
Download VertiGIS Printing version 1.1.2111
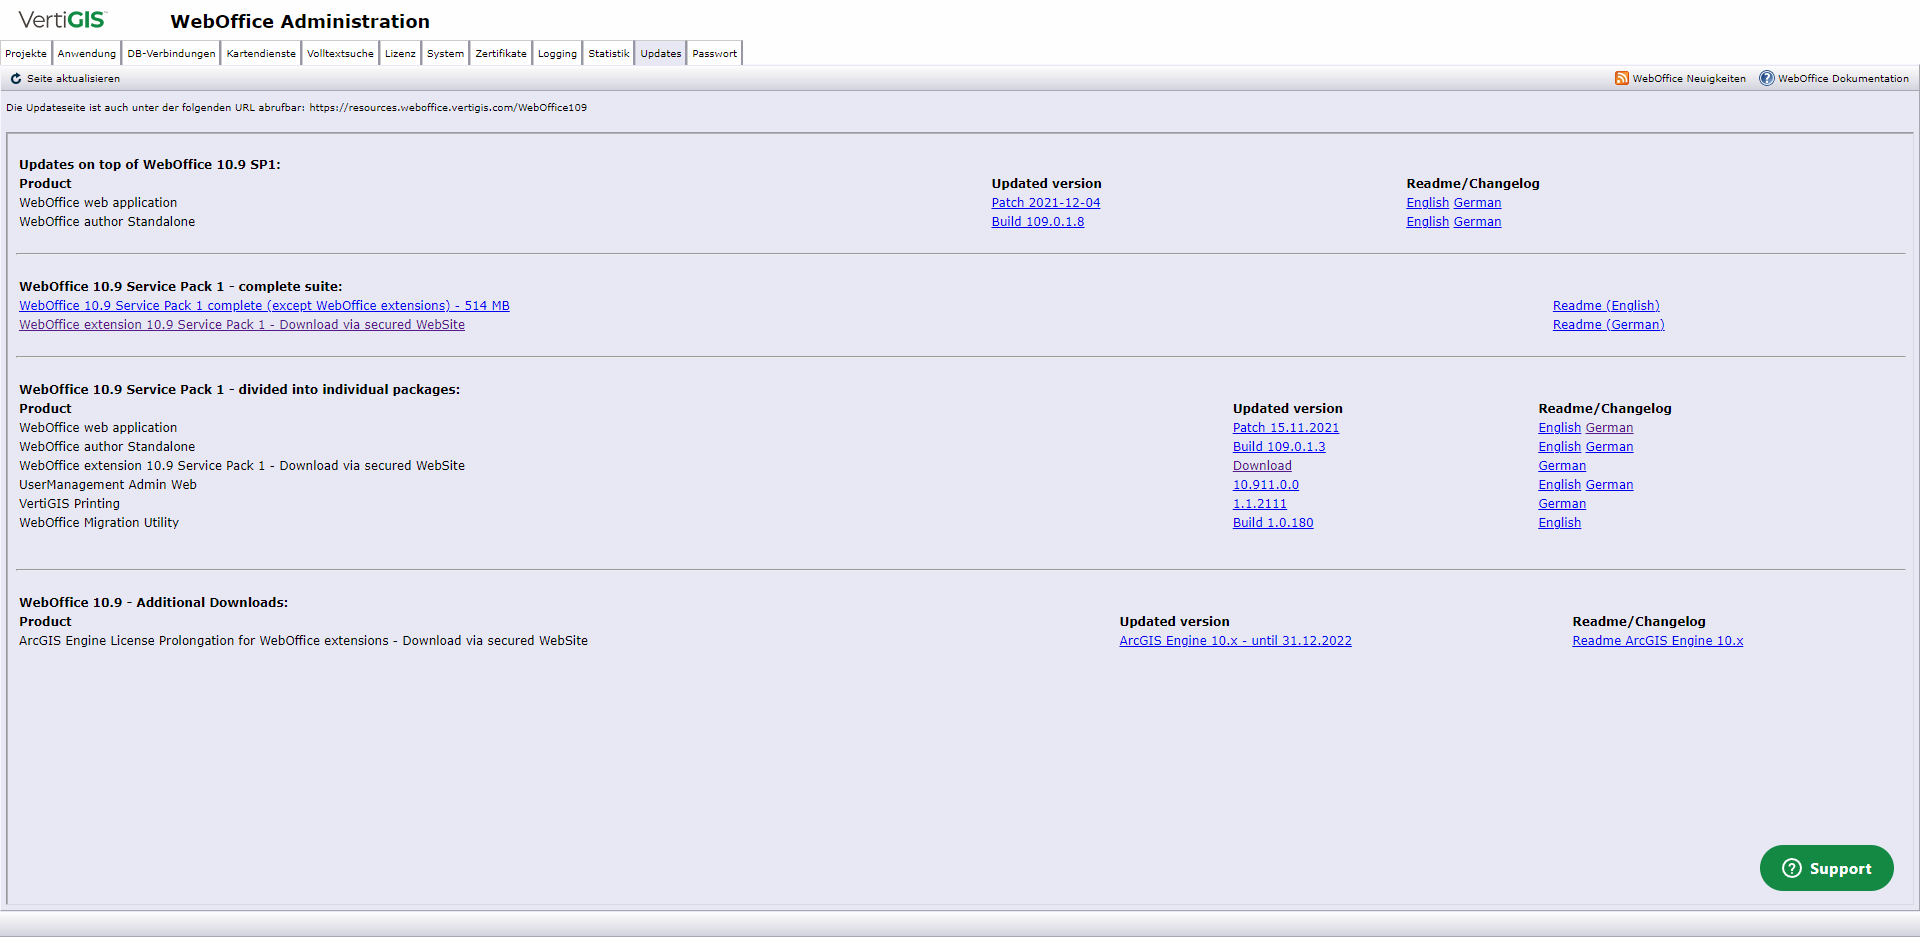tap(1259, 503)
